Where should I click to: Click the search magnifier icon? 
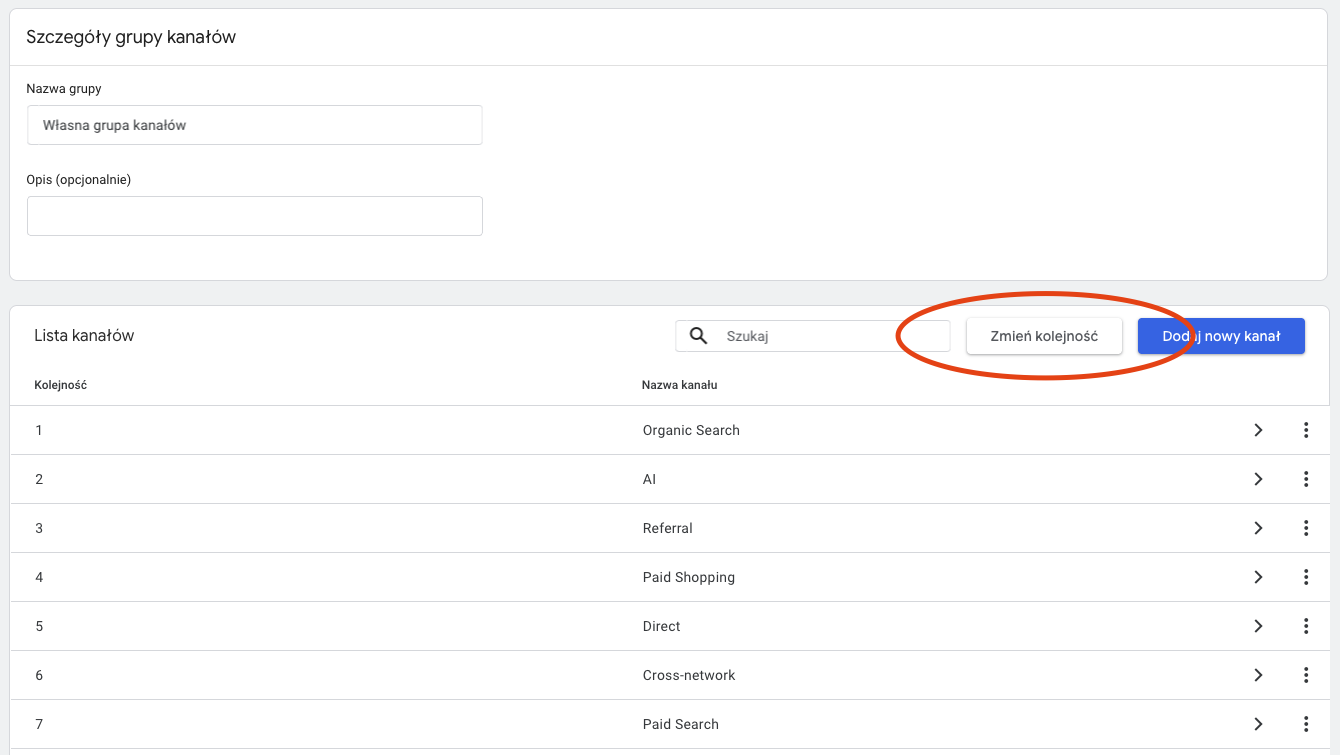point(699,336)
